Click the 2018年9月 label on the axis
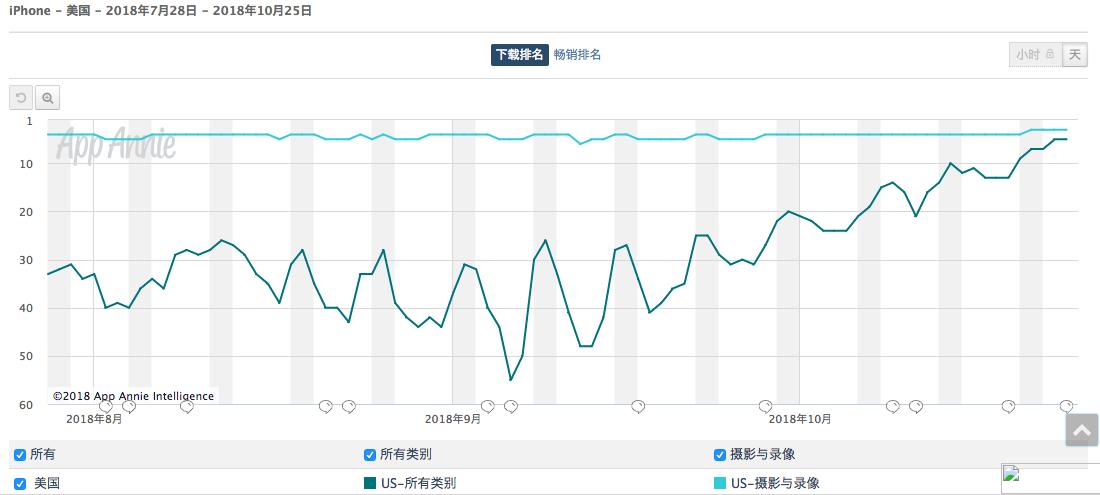The image size is (1100, 495). click(453, 419)
